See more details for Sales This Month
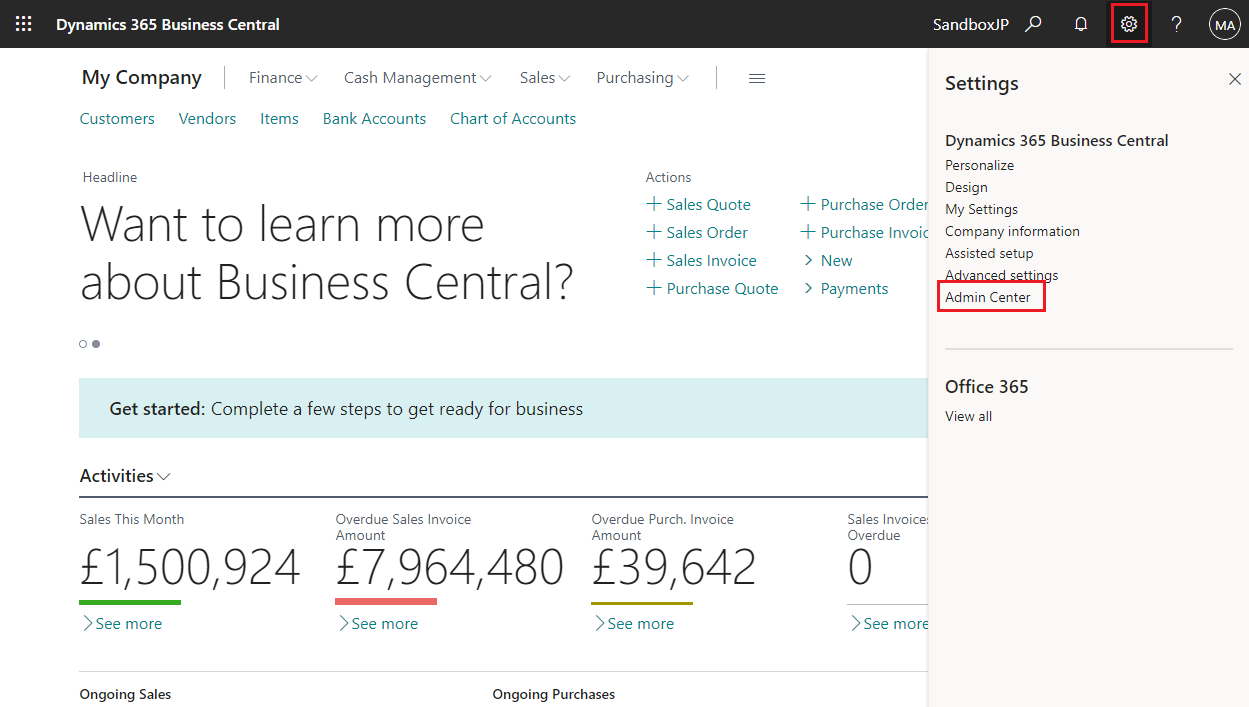The width and height of the screenshot is (1249, 707). [124, 623]
